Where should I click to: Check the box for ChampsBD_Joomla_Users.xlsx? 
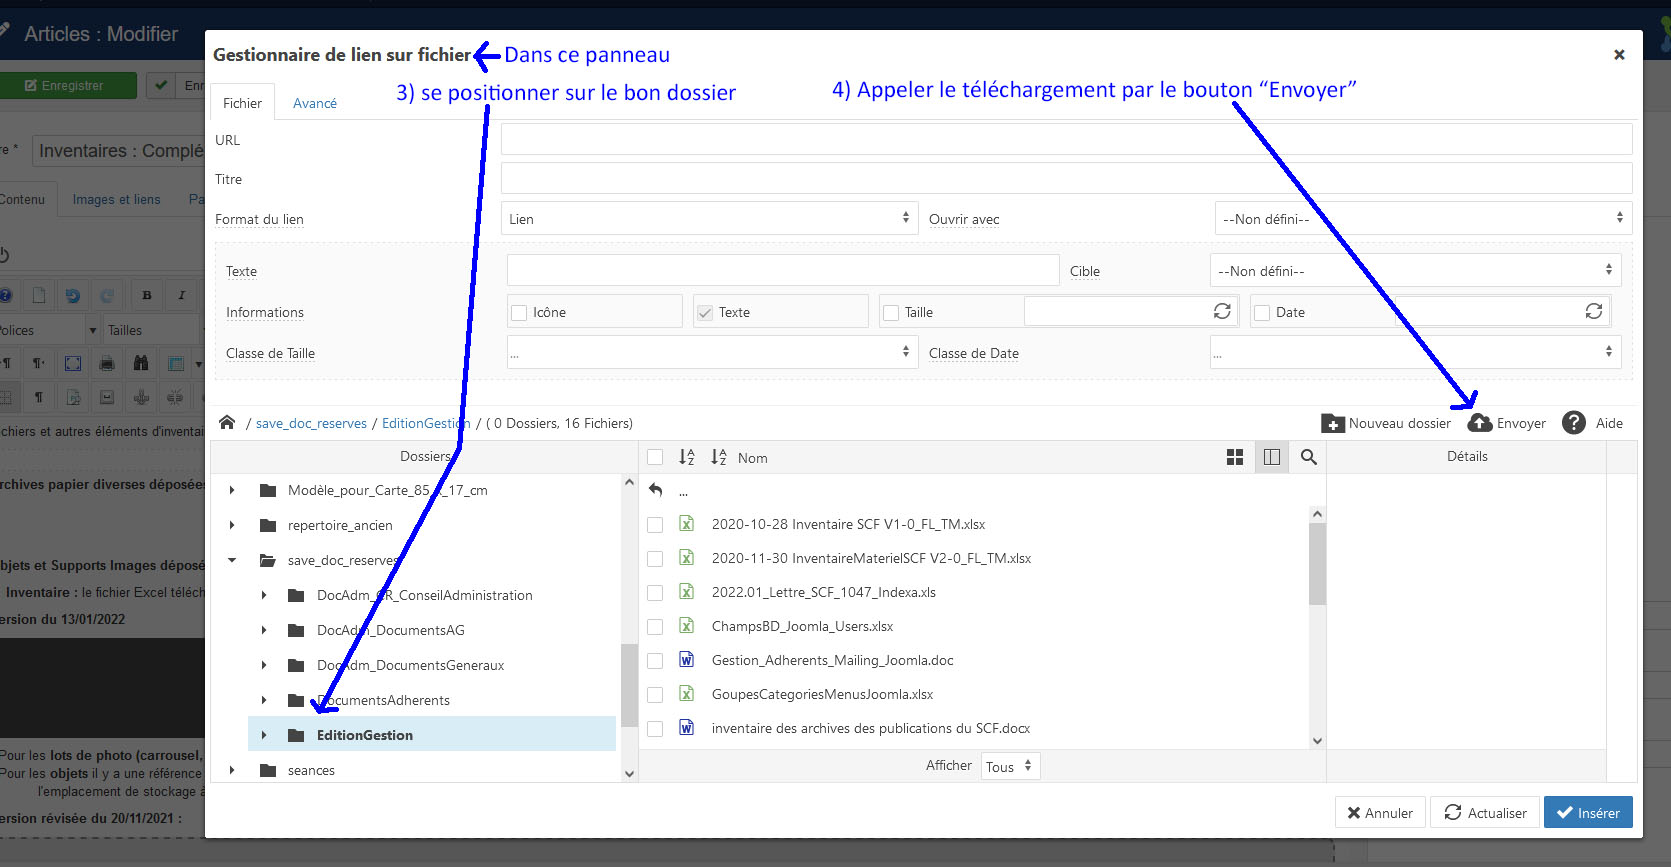pos(655,627)
